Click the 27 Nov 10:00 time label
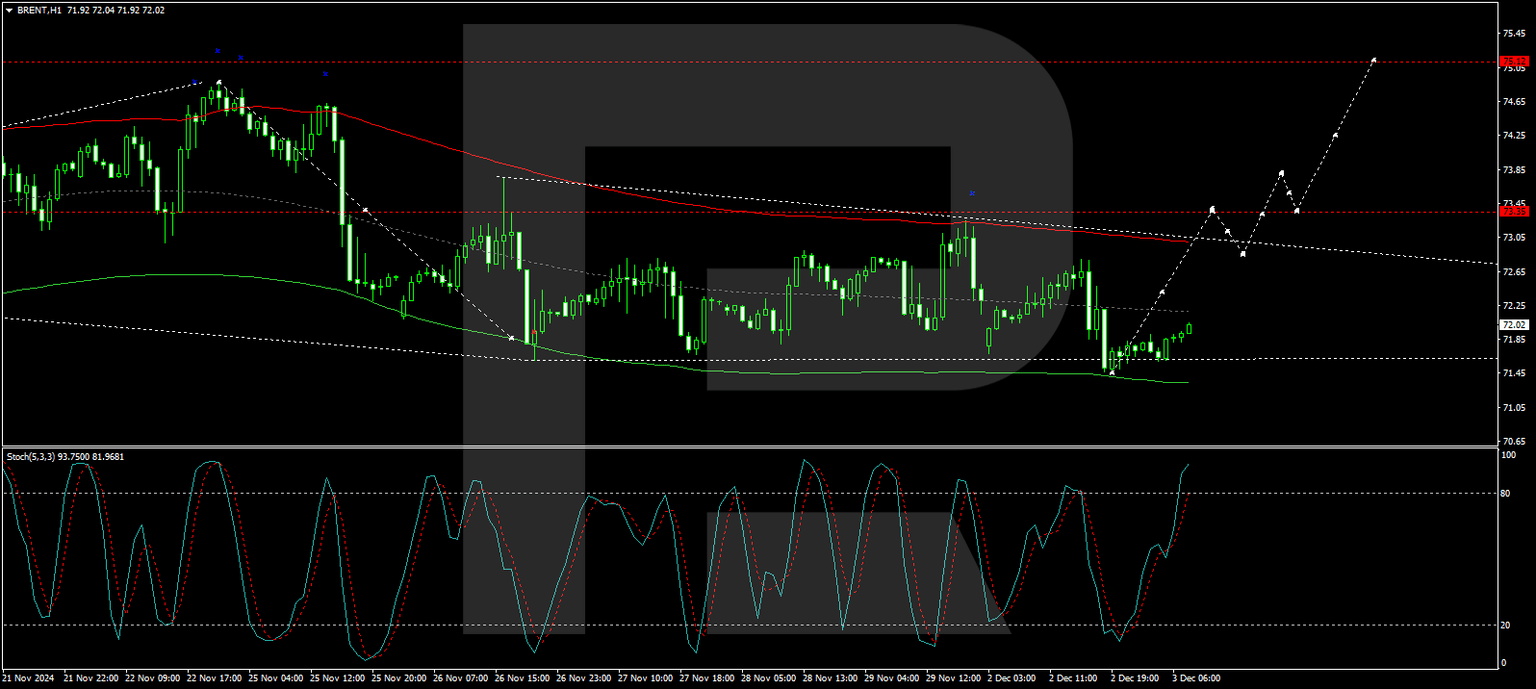Image resolution: width=1536 pixels, height=689 pixels. pos(647,678)
